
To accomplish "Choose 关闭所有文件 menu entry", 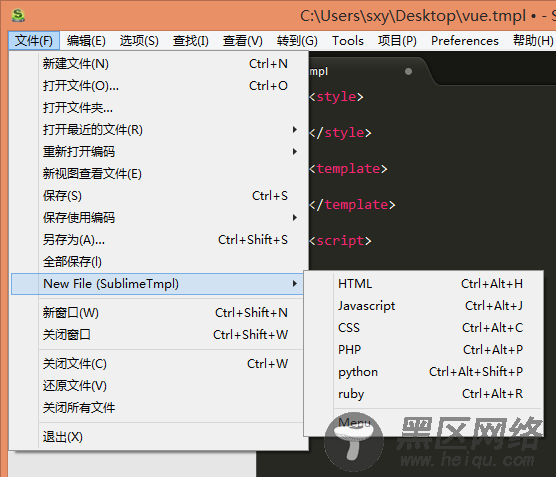I will (x=157, y=408).
